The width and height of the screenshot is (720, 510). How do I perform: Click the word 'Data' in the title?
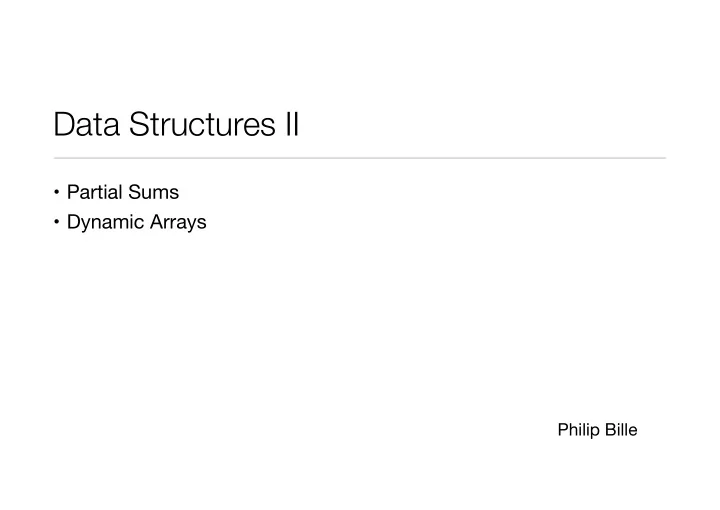pyautogui.click(x=87, y=124)
